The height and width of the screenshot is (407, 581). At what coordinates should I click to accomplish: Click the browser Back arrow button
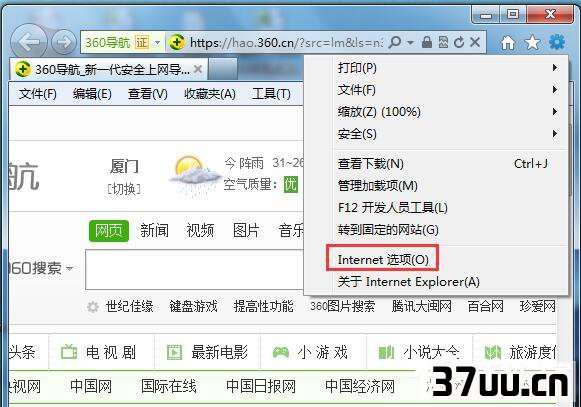tap(29, 42)
